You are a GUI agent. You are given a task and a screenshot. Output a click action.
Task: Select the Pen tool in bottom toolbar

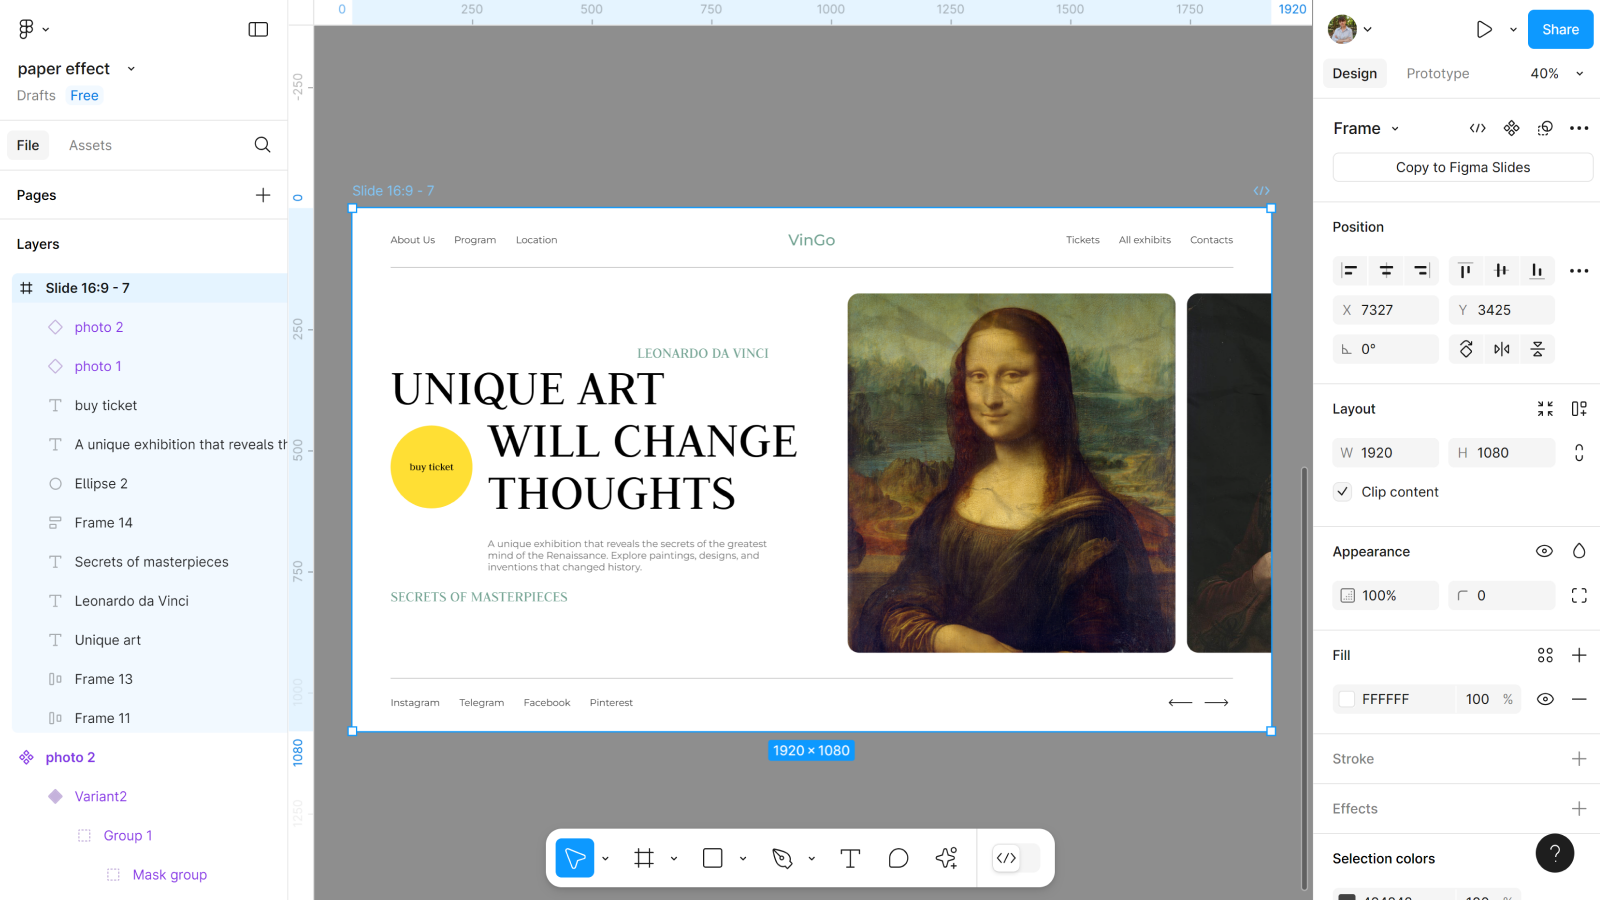782,858
